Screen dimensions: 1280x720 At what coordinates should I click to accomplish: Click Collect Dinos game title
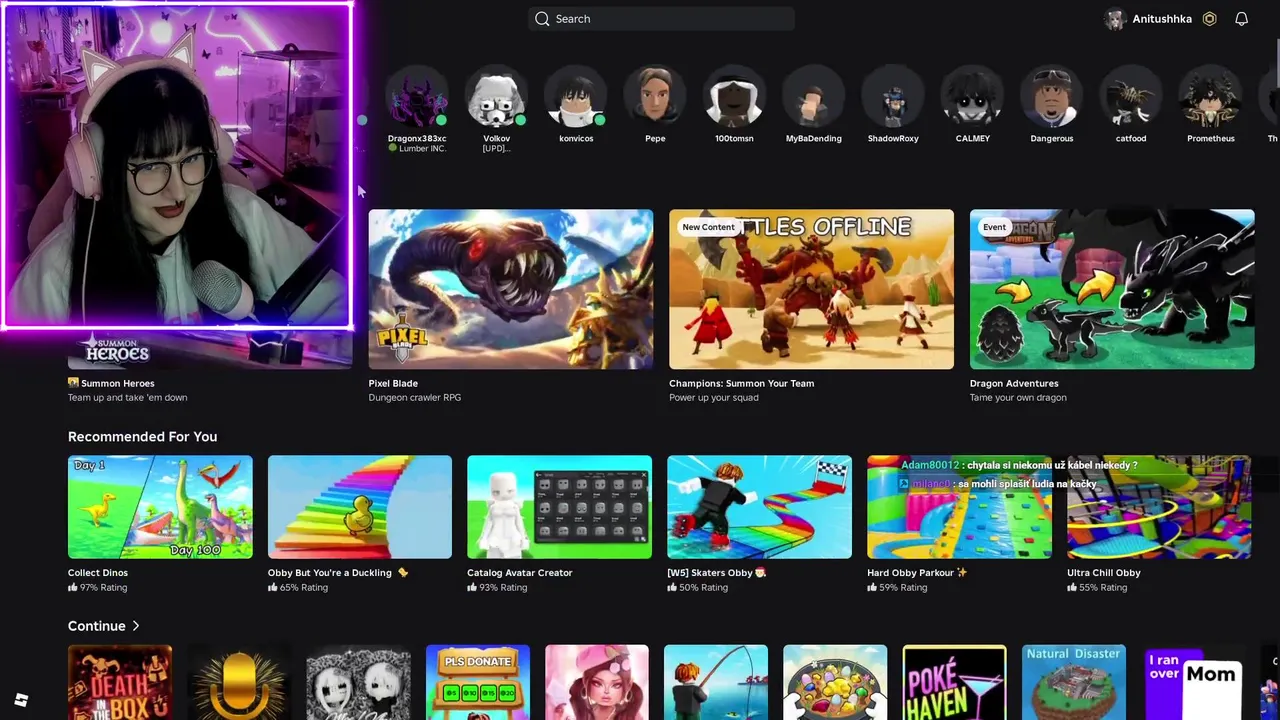pyautogui.click(x=98, y=573)
